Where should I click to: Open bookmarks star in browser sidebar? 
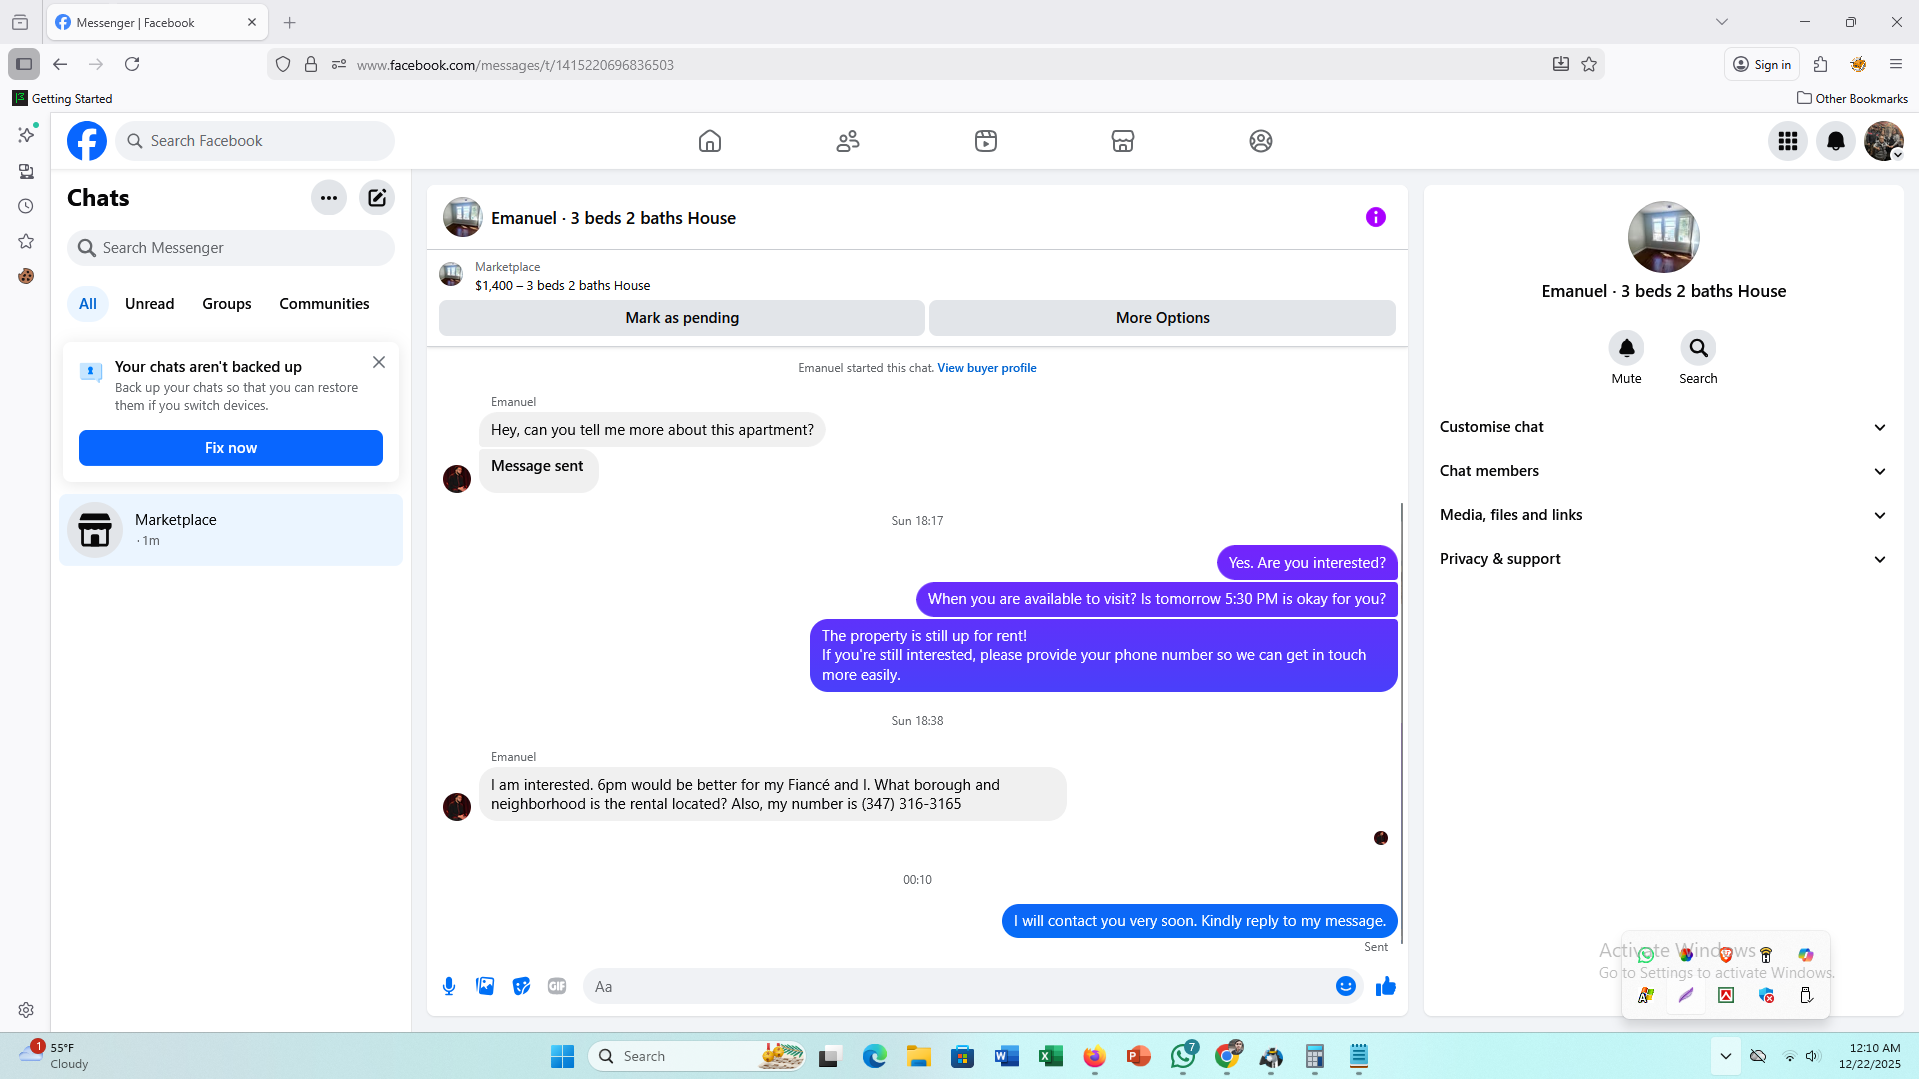point(26,241)
